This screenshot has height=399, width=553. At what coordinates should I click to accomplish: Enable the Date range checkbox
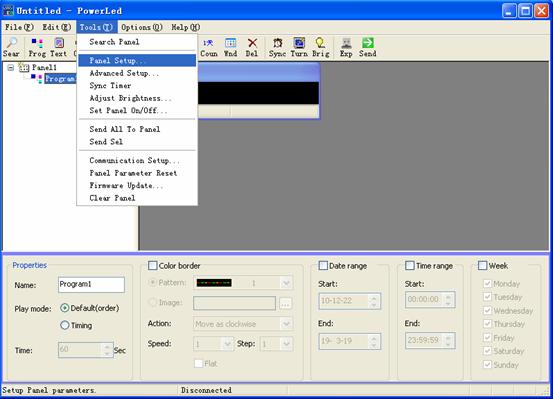pyautogui.click(x=323, y=265)
